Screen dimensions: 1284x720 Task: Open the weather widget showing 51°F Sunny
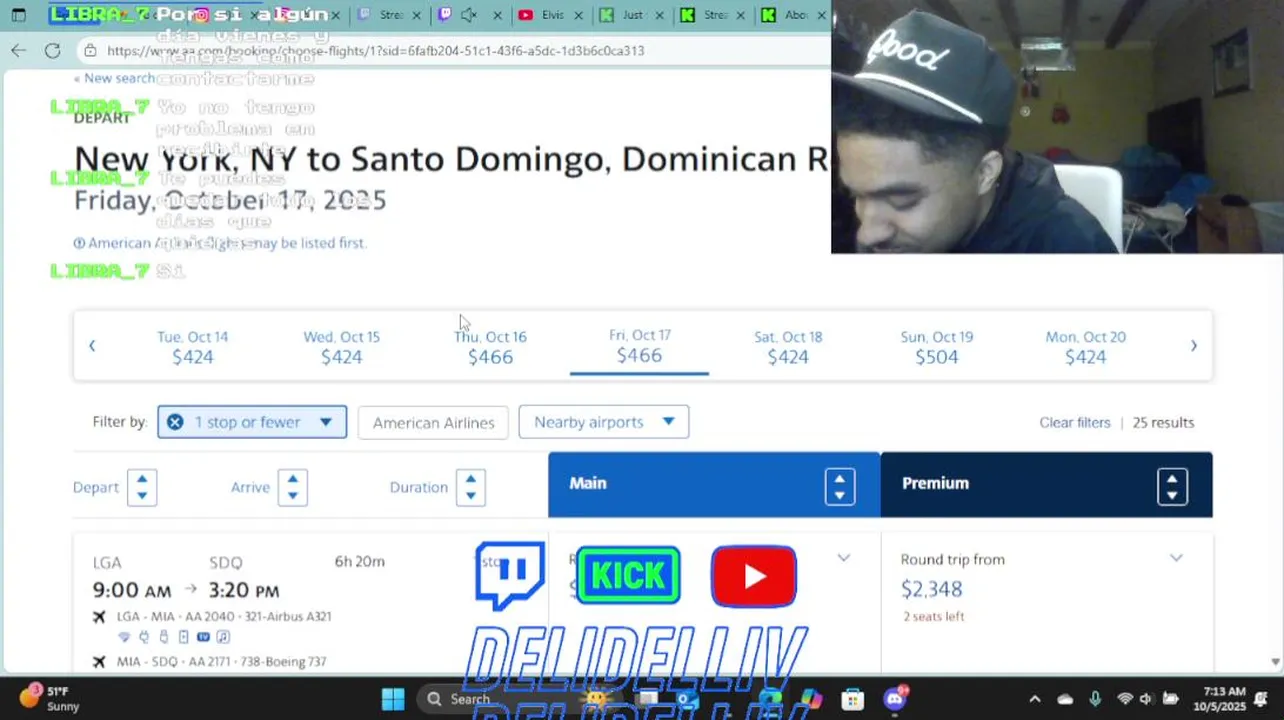50,698
